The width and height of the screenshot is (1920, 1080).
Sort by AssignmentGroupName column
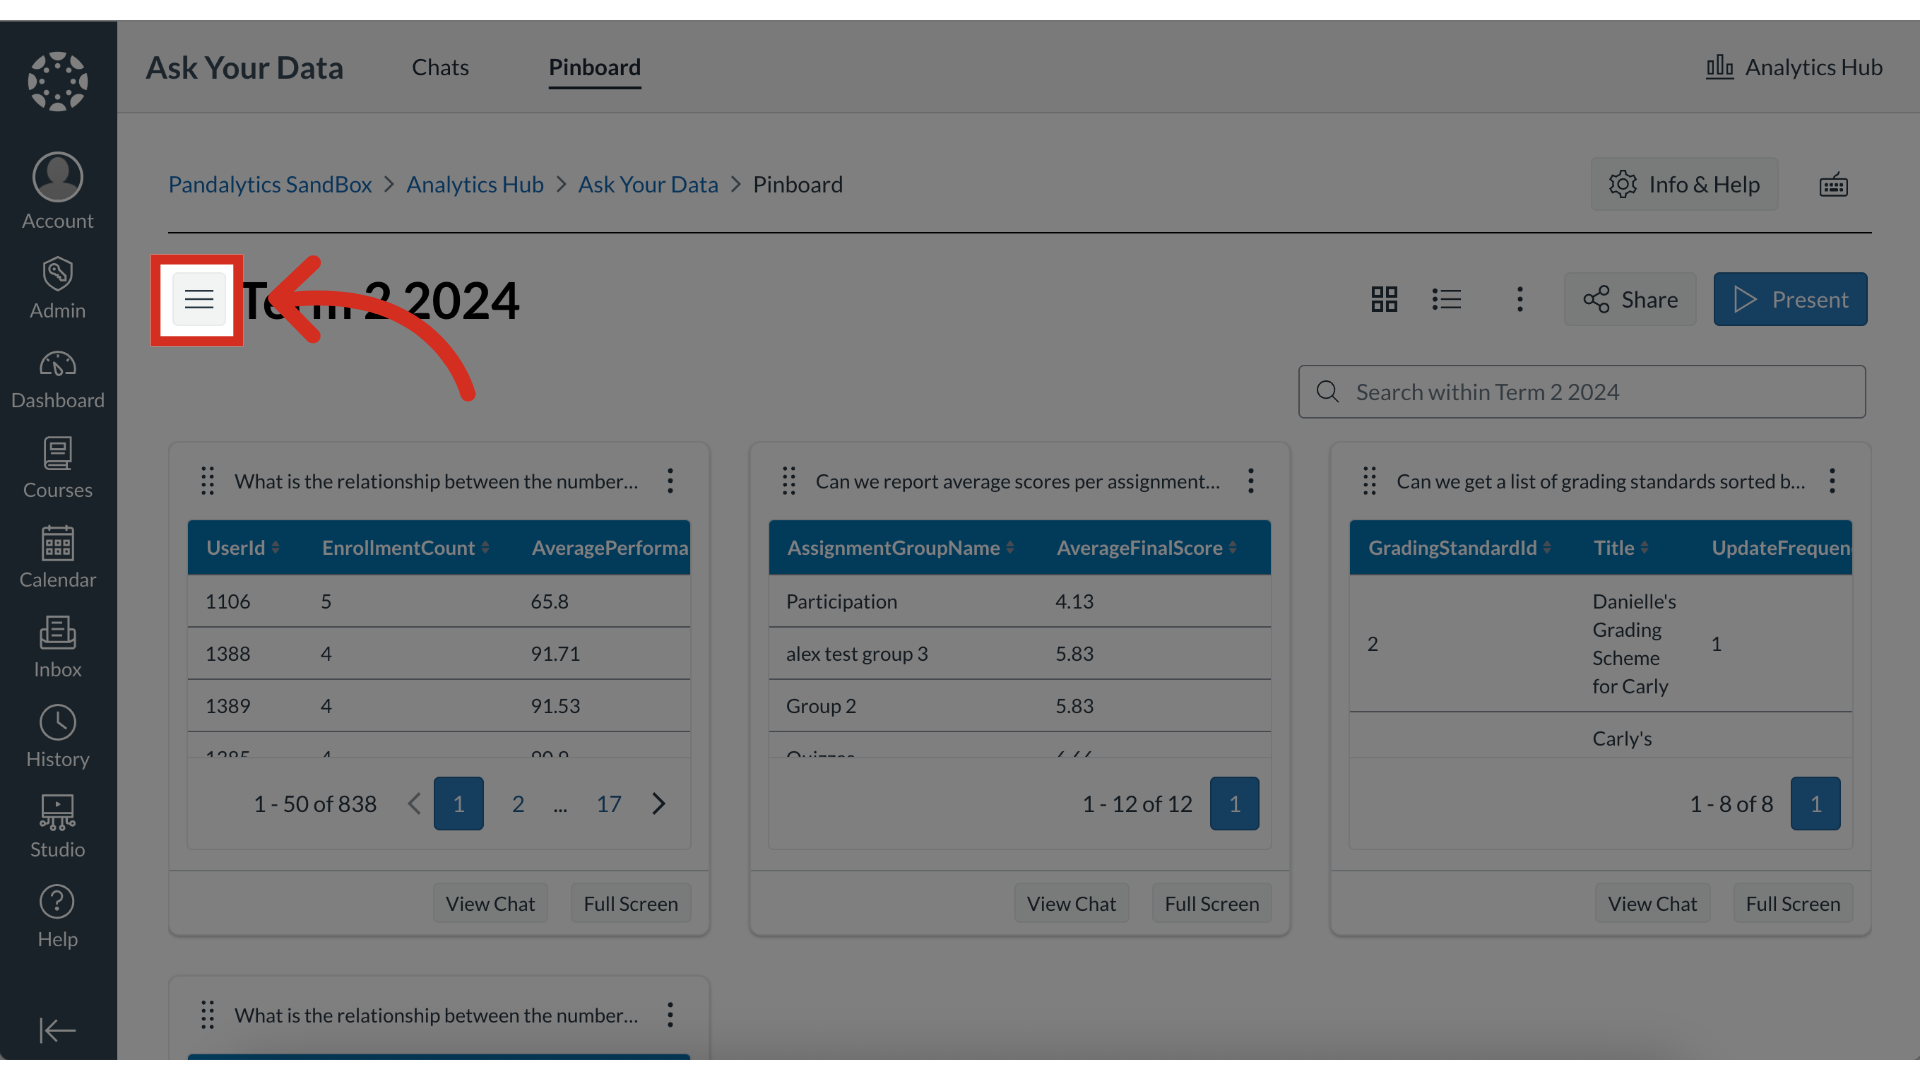point(901,548)
